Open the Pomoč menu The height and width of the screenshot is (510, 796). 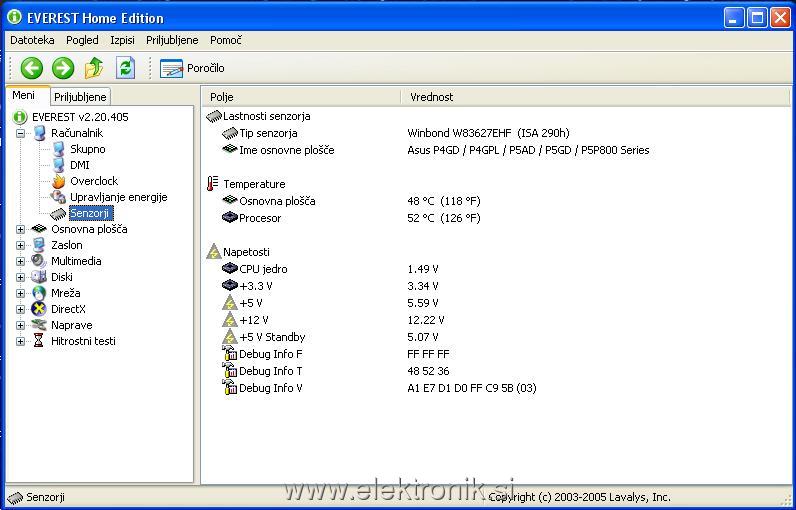point(226,40)
